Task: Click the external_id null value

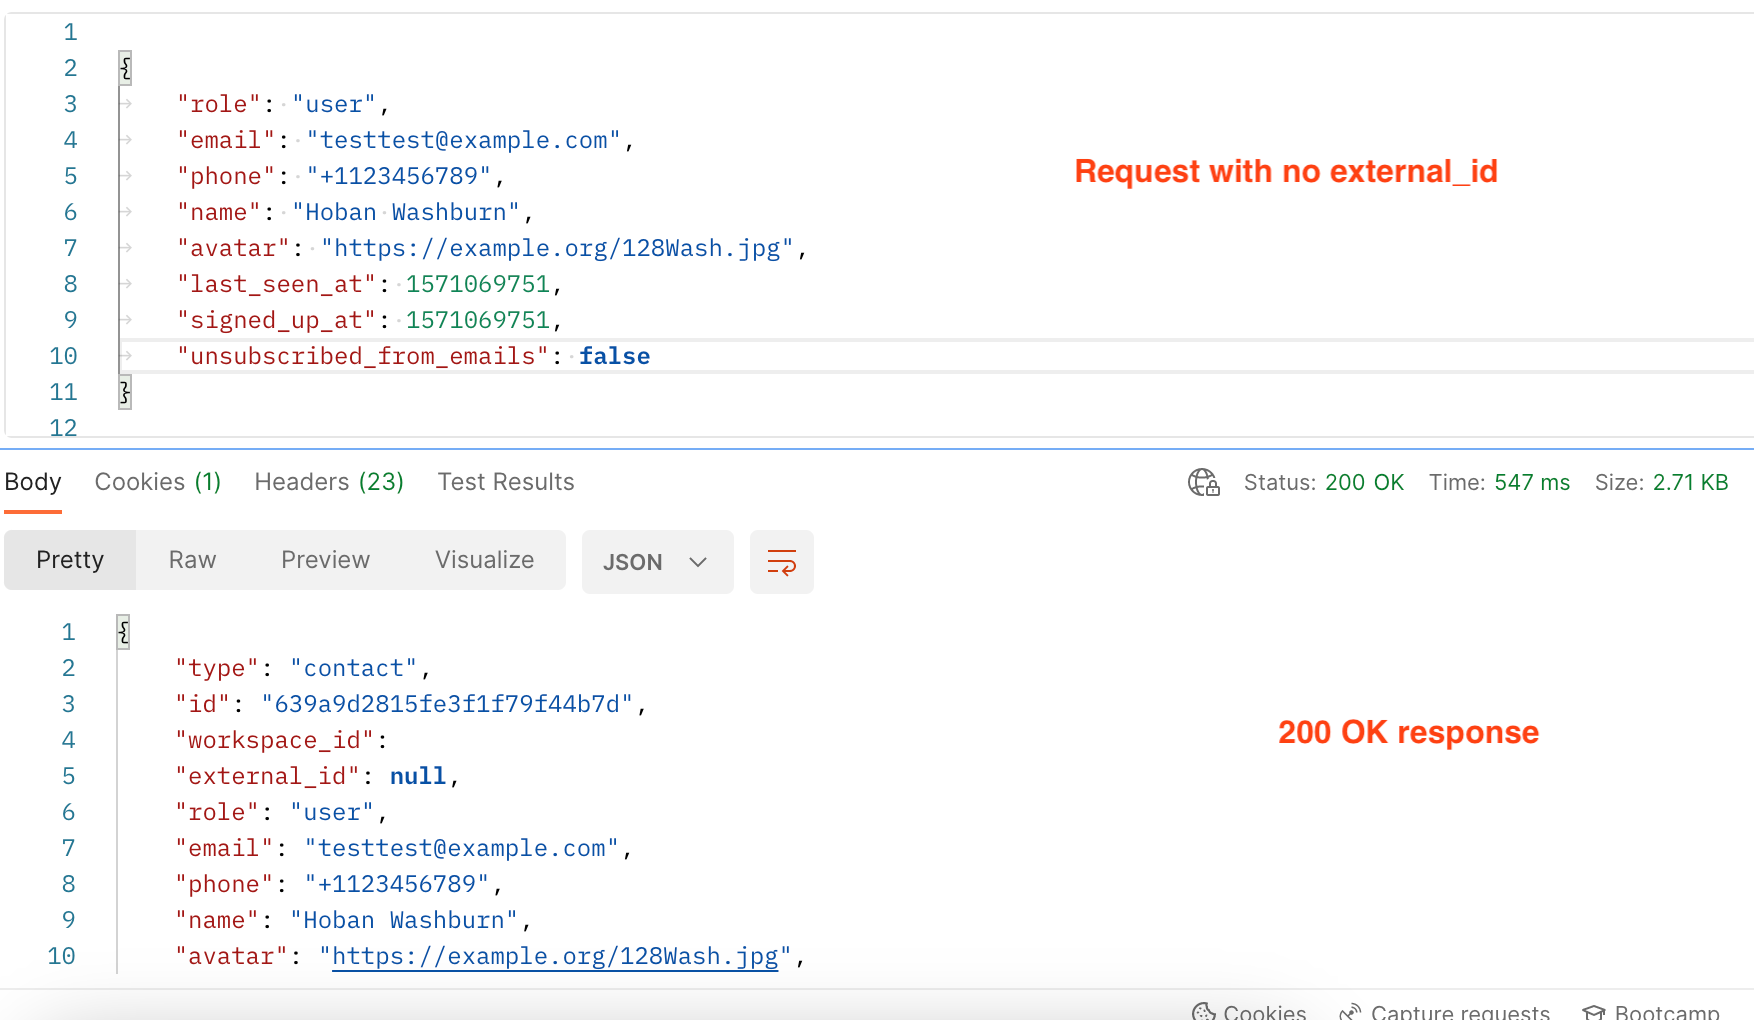Action: click(x=418, y=776)
